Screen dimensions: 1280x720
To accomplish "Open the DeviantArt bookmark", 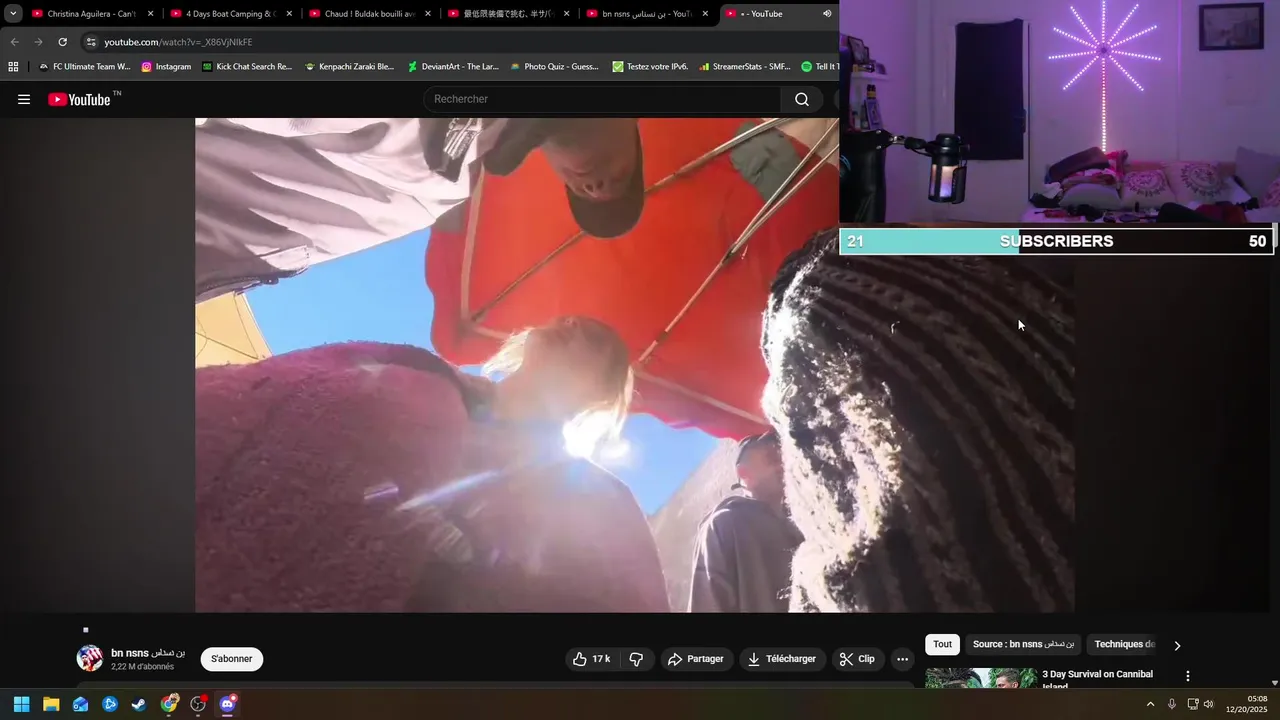I will point(453,67).
